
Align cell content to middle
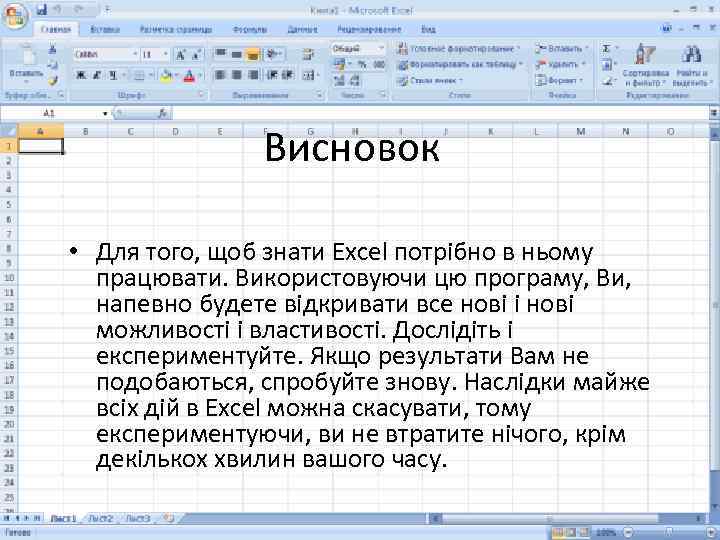pos(236,54)
